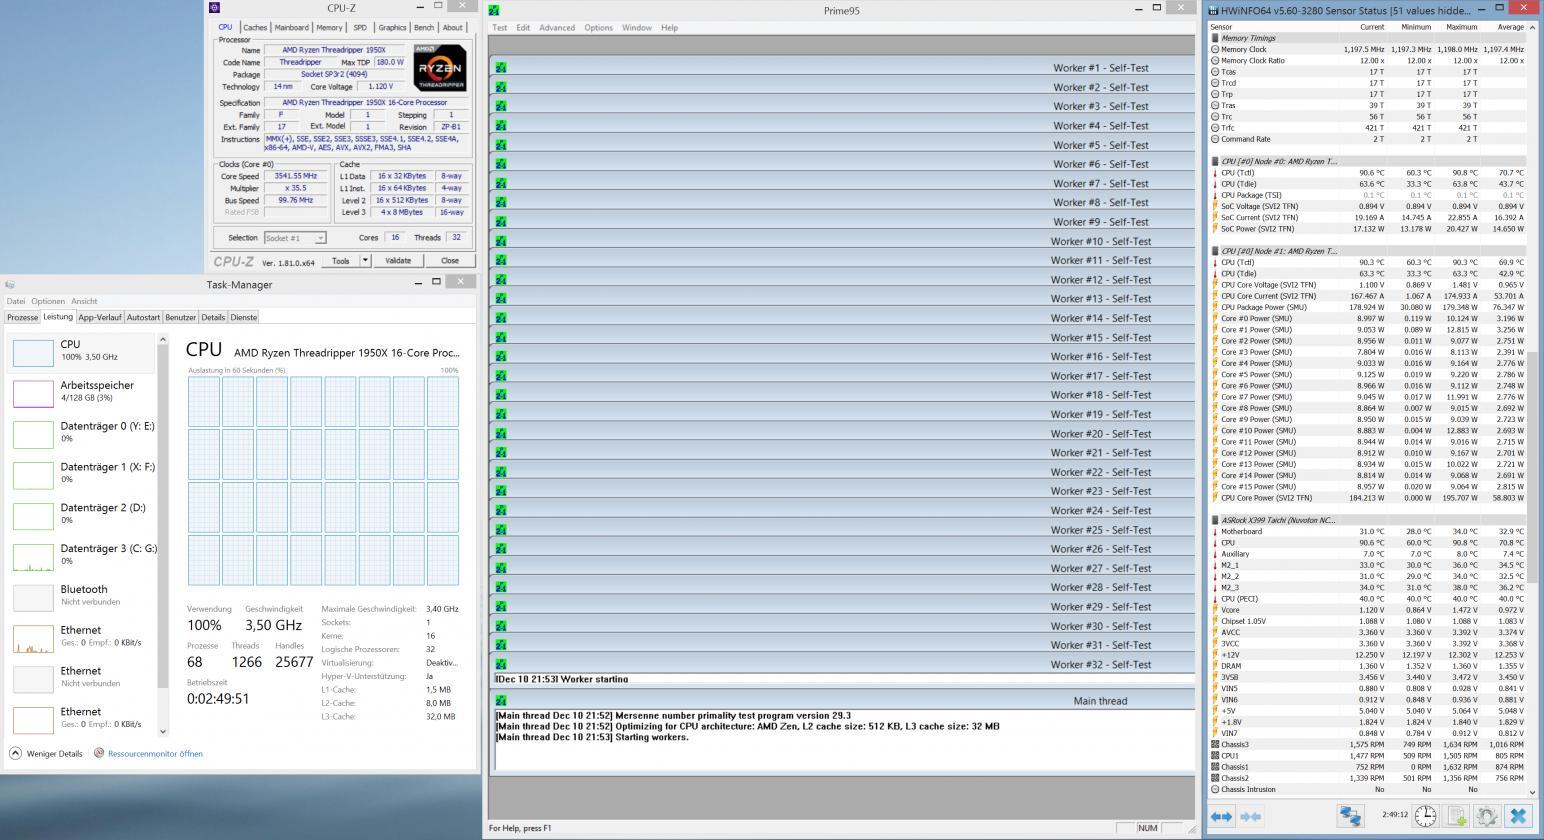
Task: Click the Task-Manager sidebar scroll-up arrow
Action: coord(162,340)
